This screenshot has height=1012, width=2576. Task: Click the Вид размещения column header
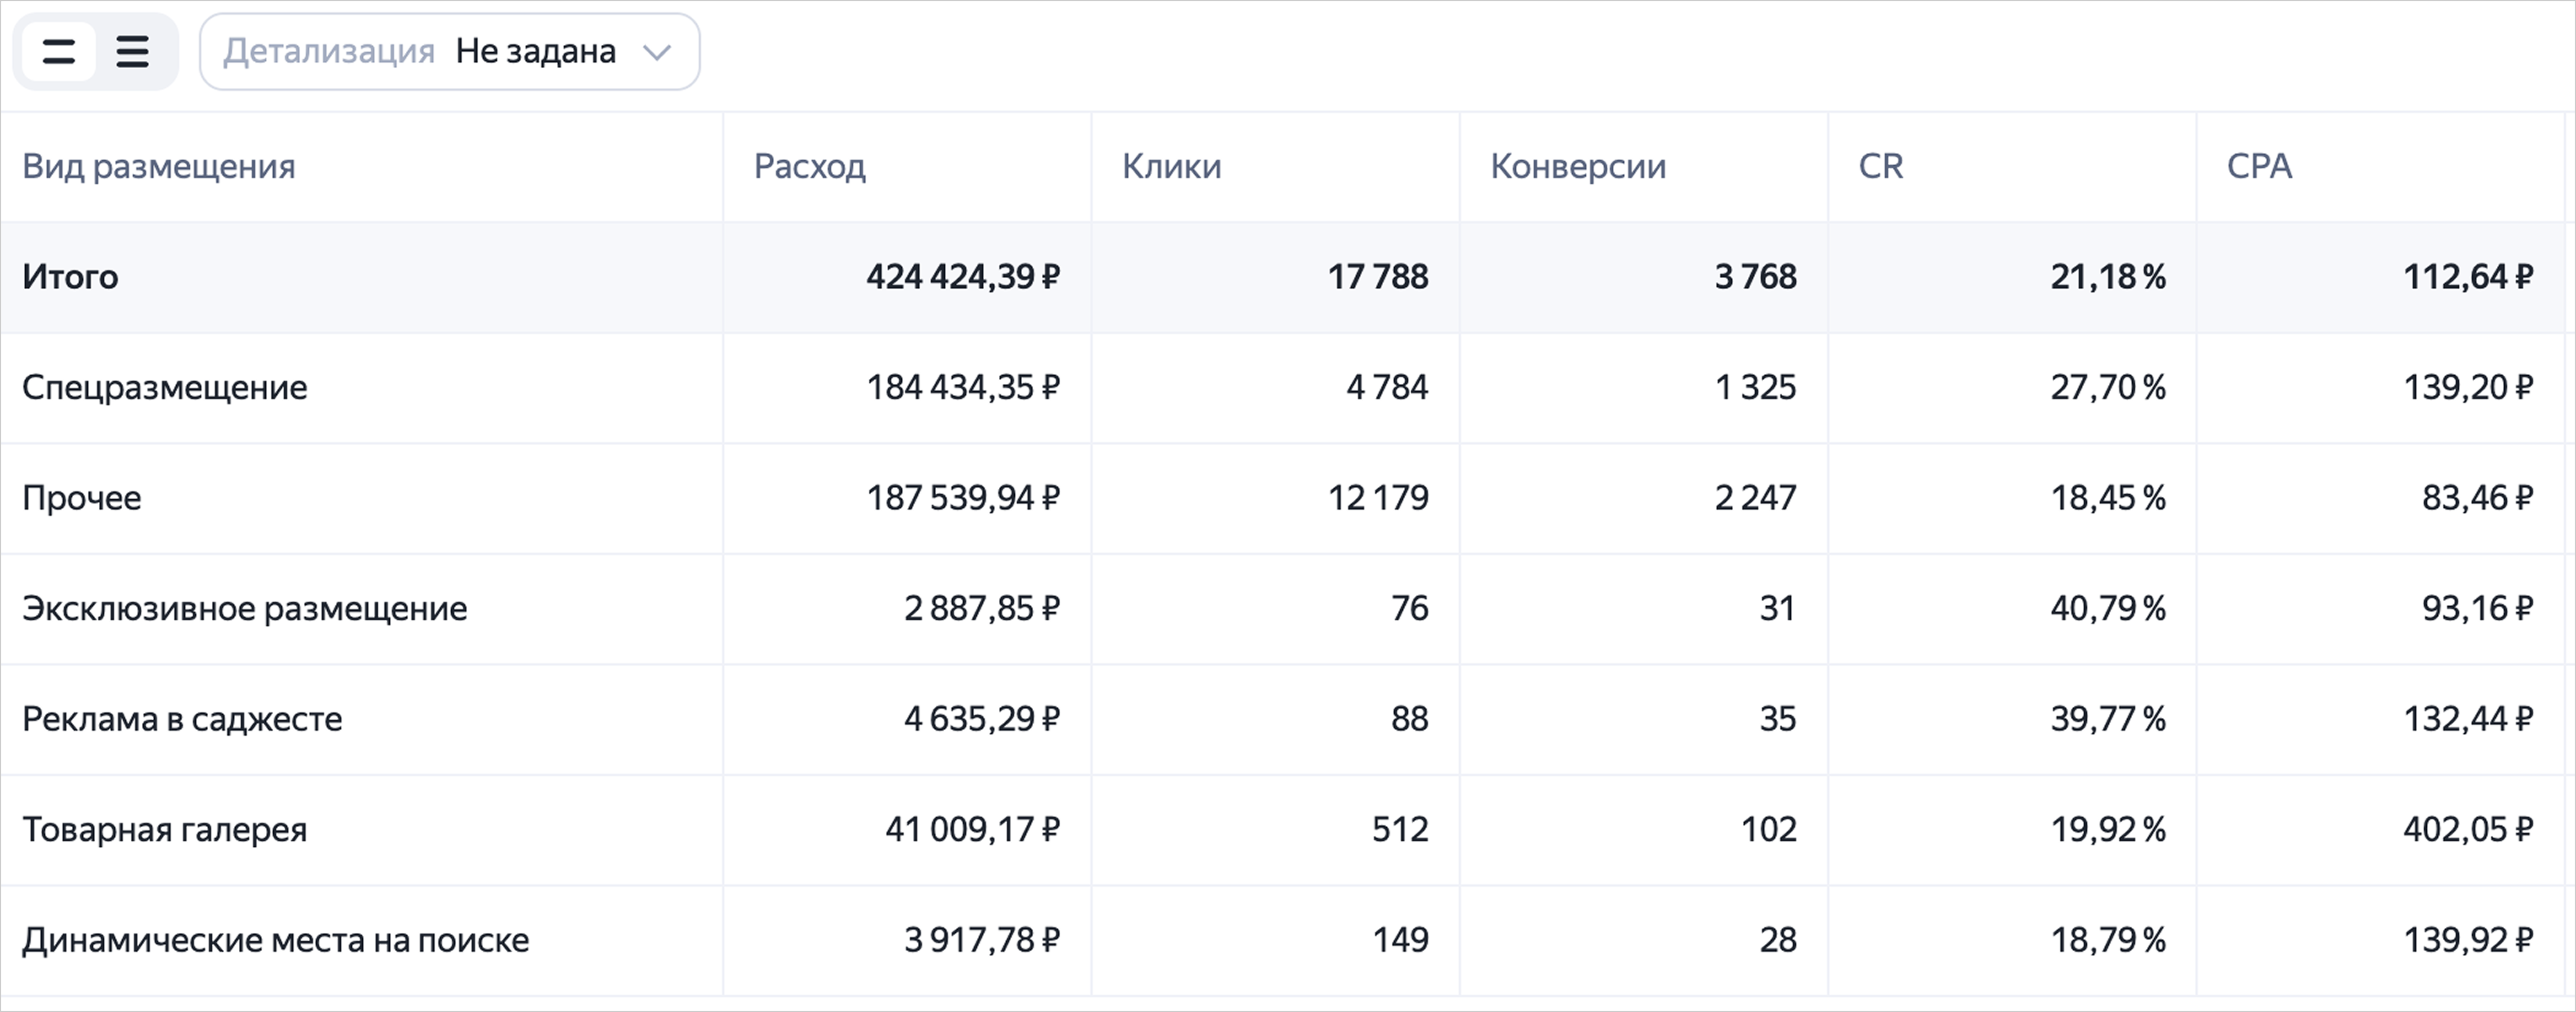159,166
